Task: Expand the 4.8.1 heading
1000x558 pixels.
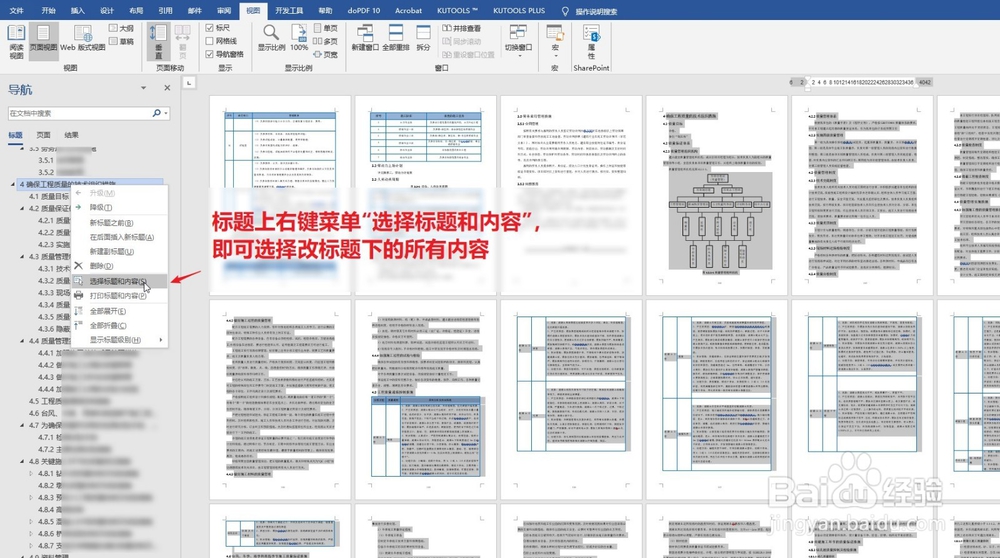Action: 31,473
